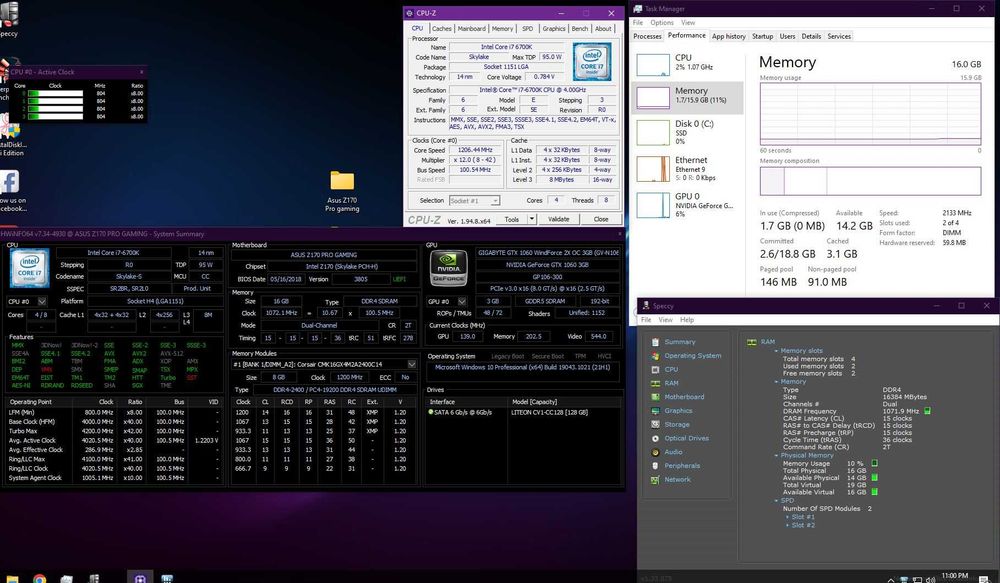Open Asus Z170 Pro gaming desktop folder
Viewport: 1000px width, 583px height.
coord(342,191)
